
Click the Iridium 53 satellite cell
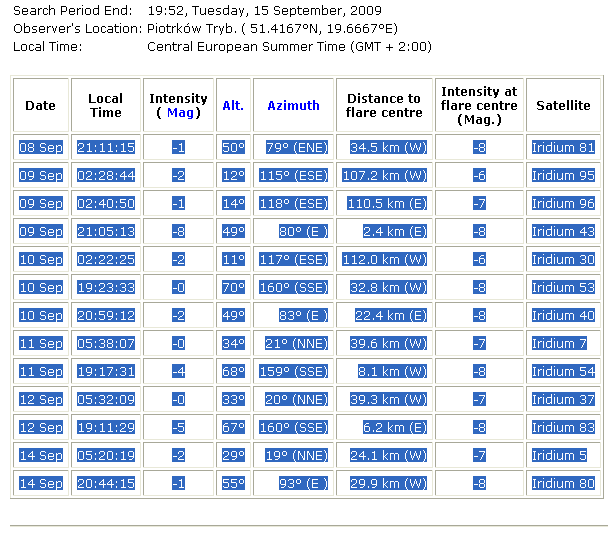(x=563, y=287)
